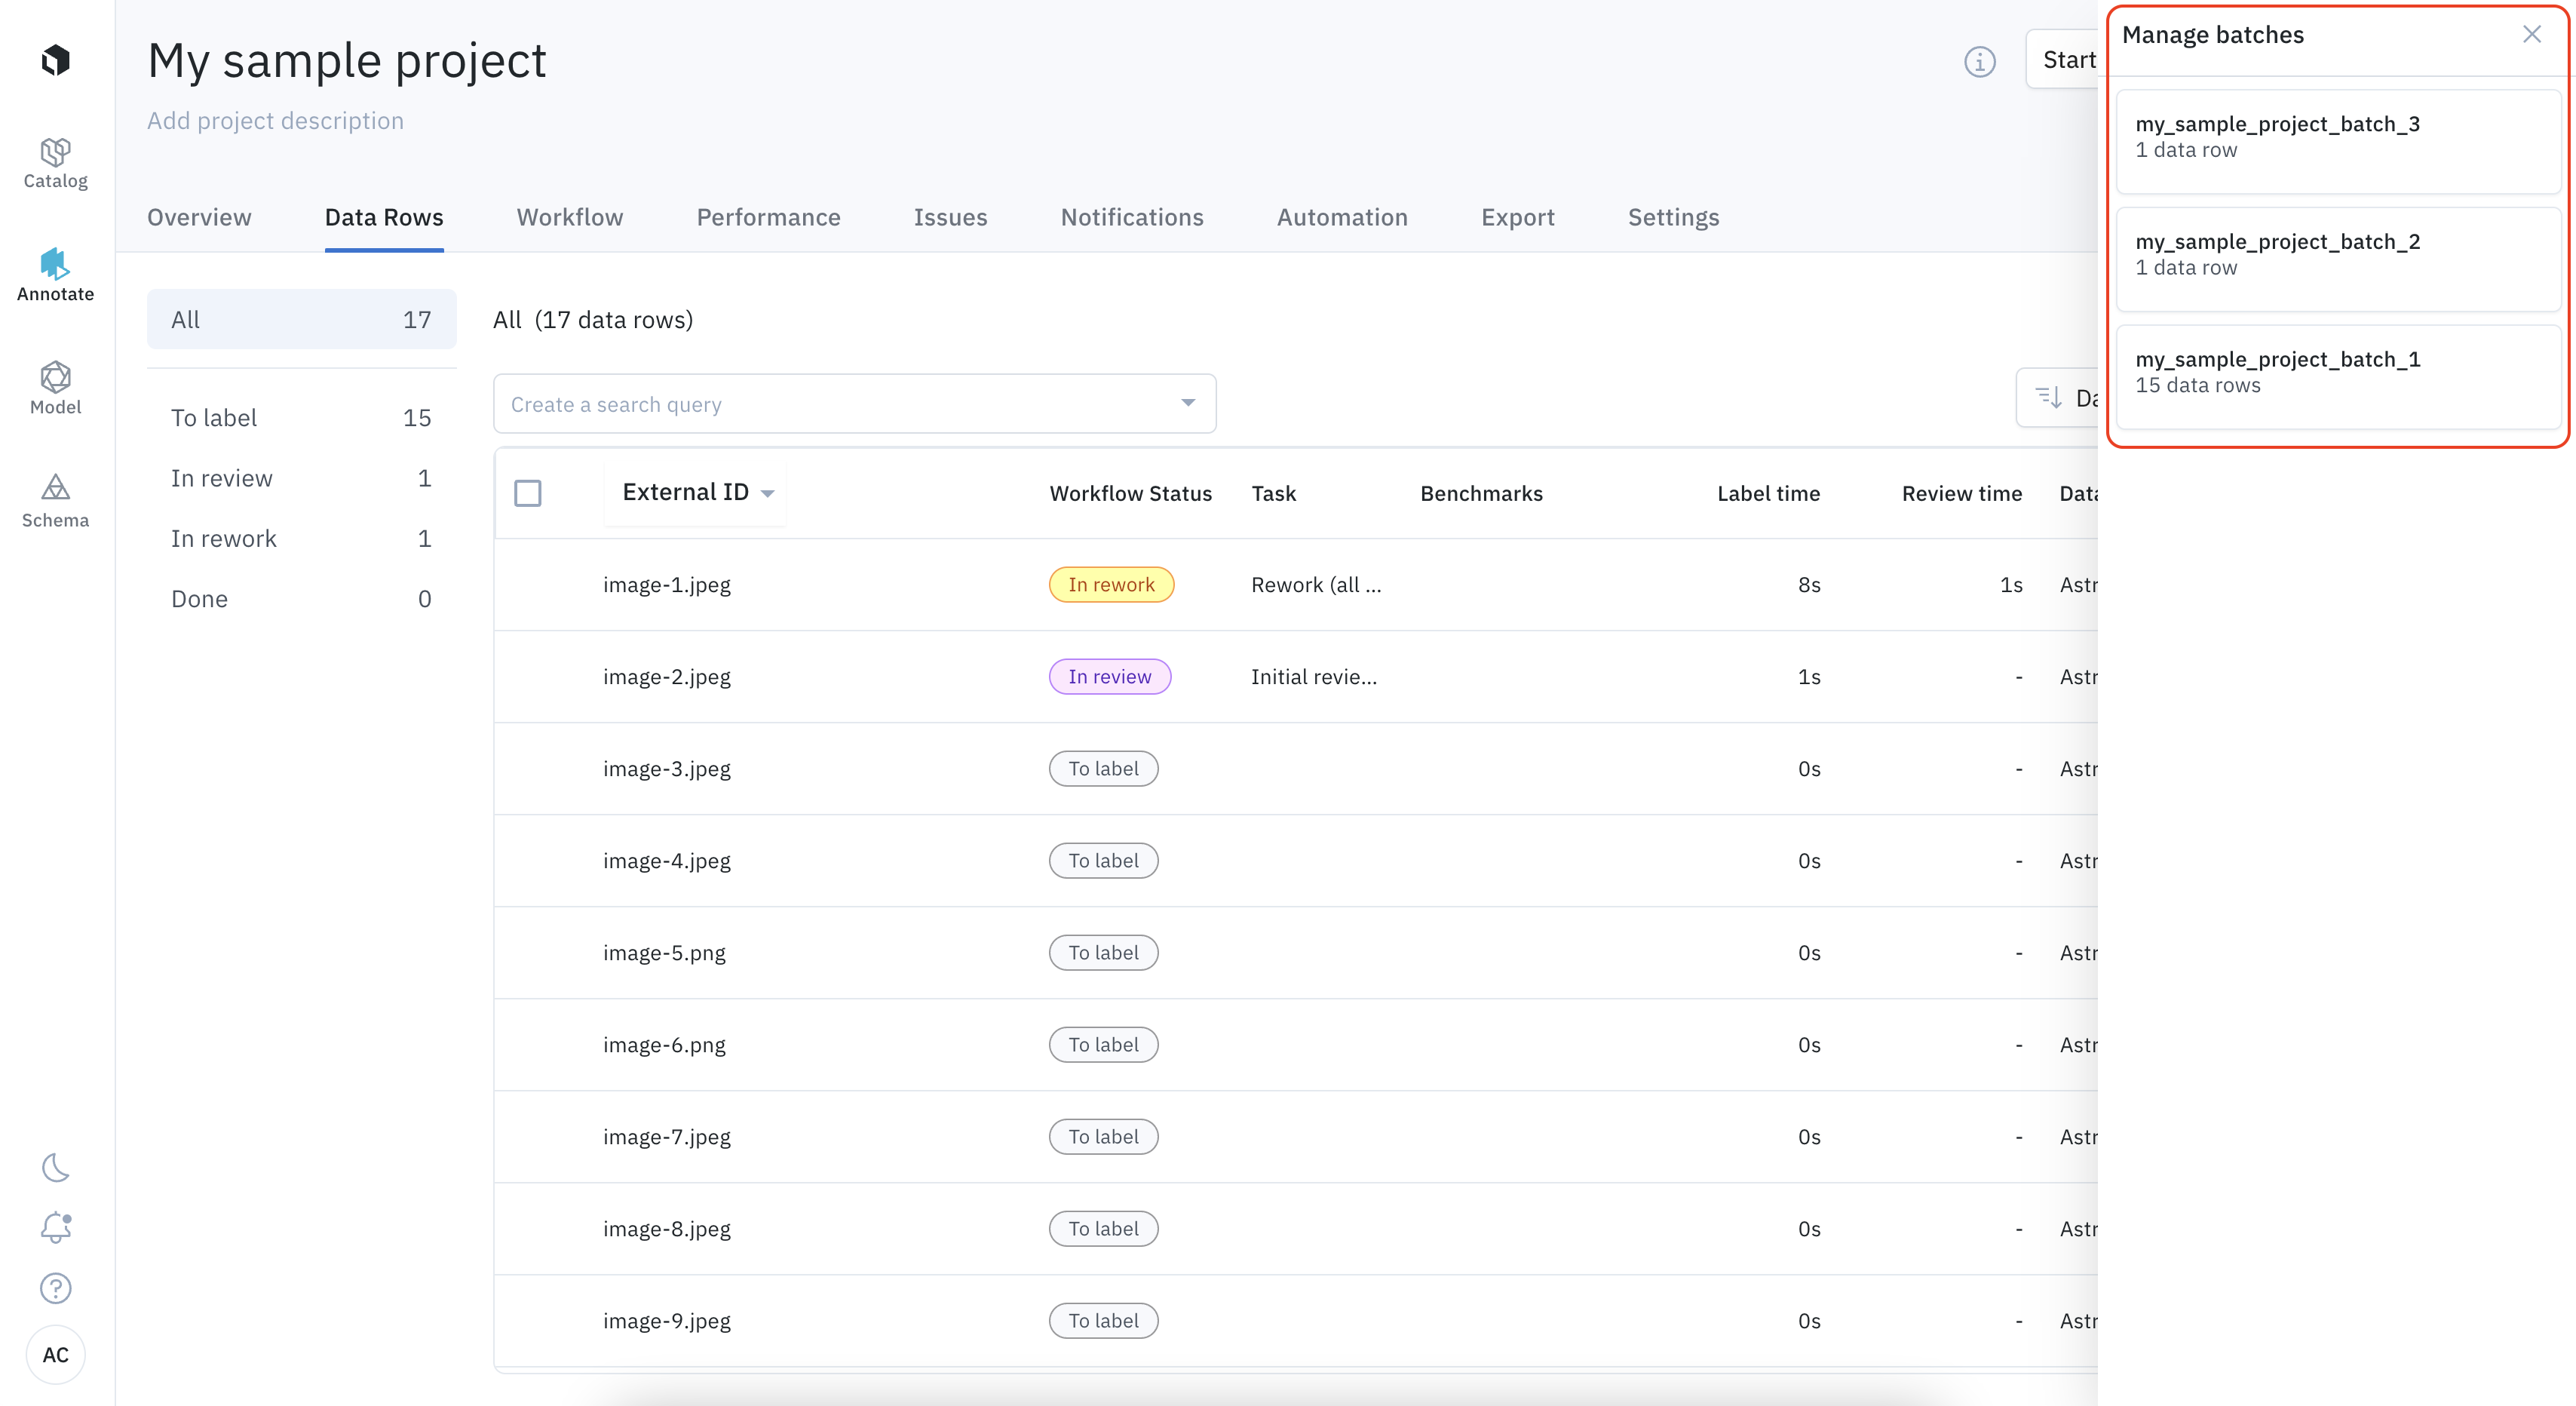Open notifications bell icon
Viewport: 2576px width, 1406px height.
(x=55, y=1227)
